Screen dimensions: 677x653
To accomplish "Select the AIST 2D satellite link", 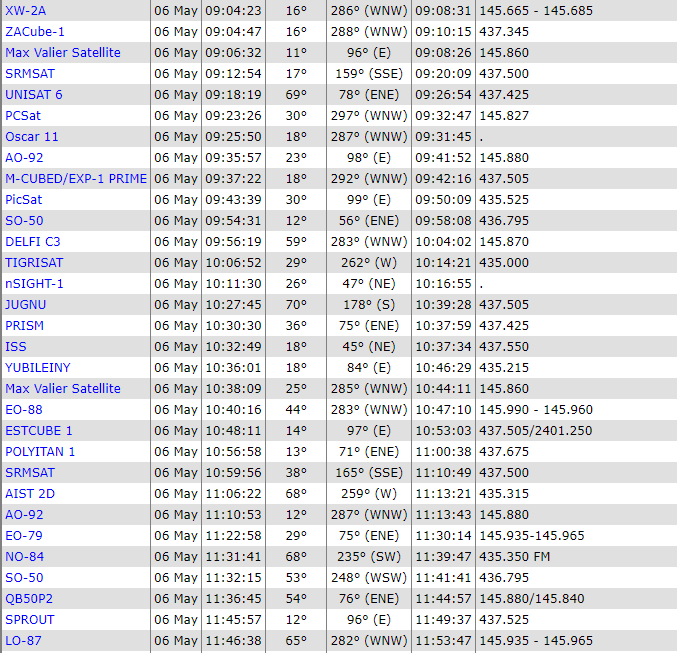I will 30,494.
